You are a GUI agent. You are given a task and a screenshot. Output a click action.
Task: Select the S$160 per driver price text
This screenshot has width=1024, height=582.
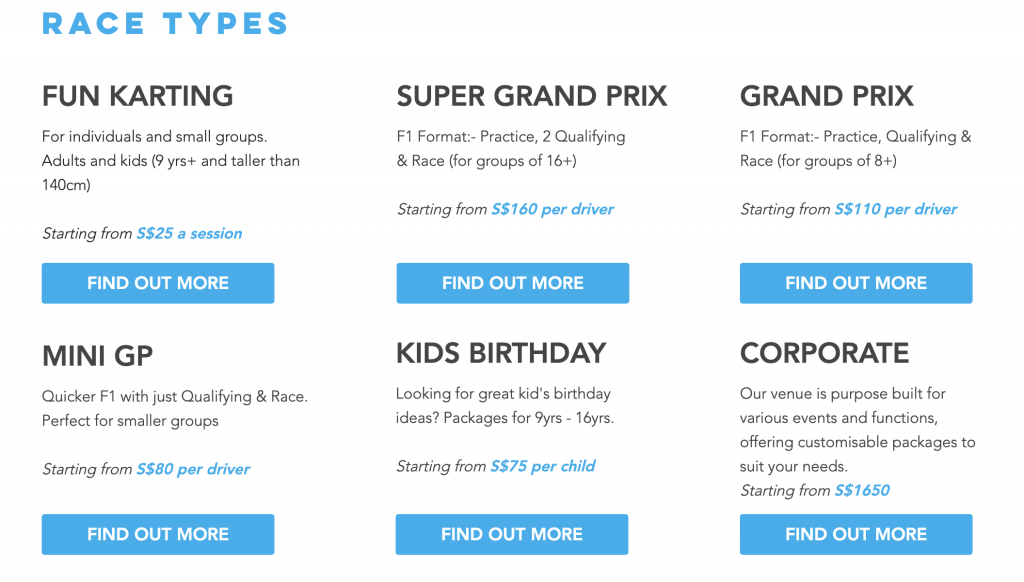pos(552,209)
